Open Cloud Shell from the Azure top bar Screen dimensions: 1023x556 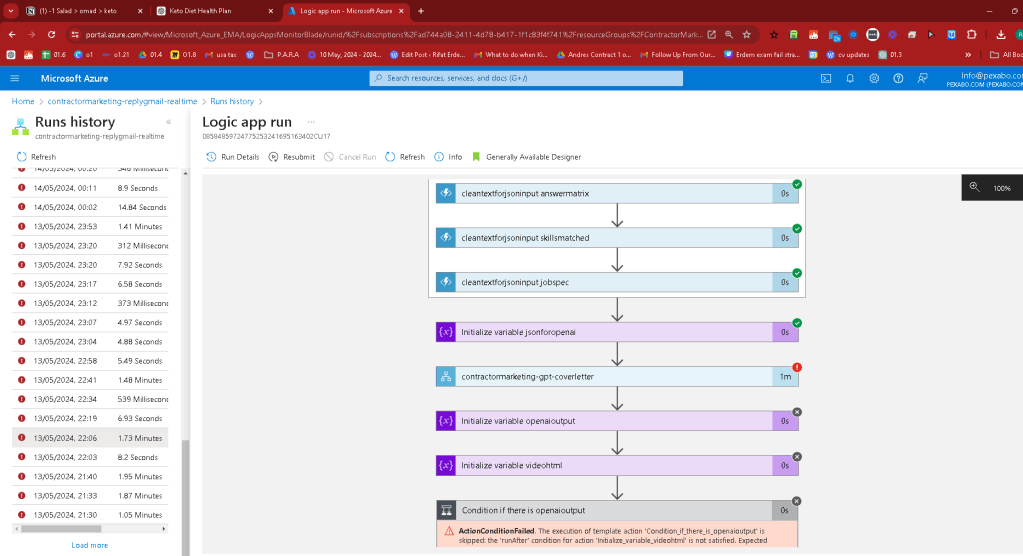click(x=826, y=78)
